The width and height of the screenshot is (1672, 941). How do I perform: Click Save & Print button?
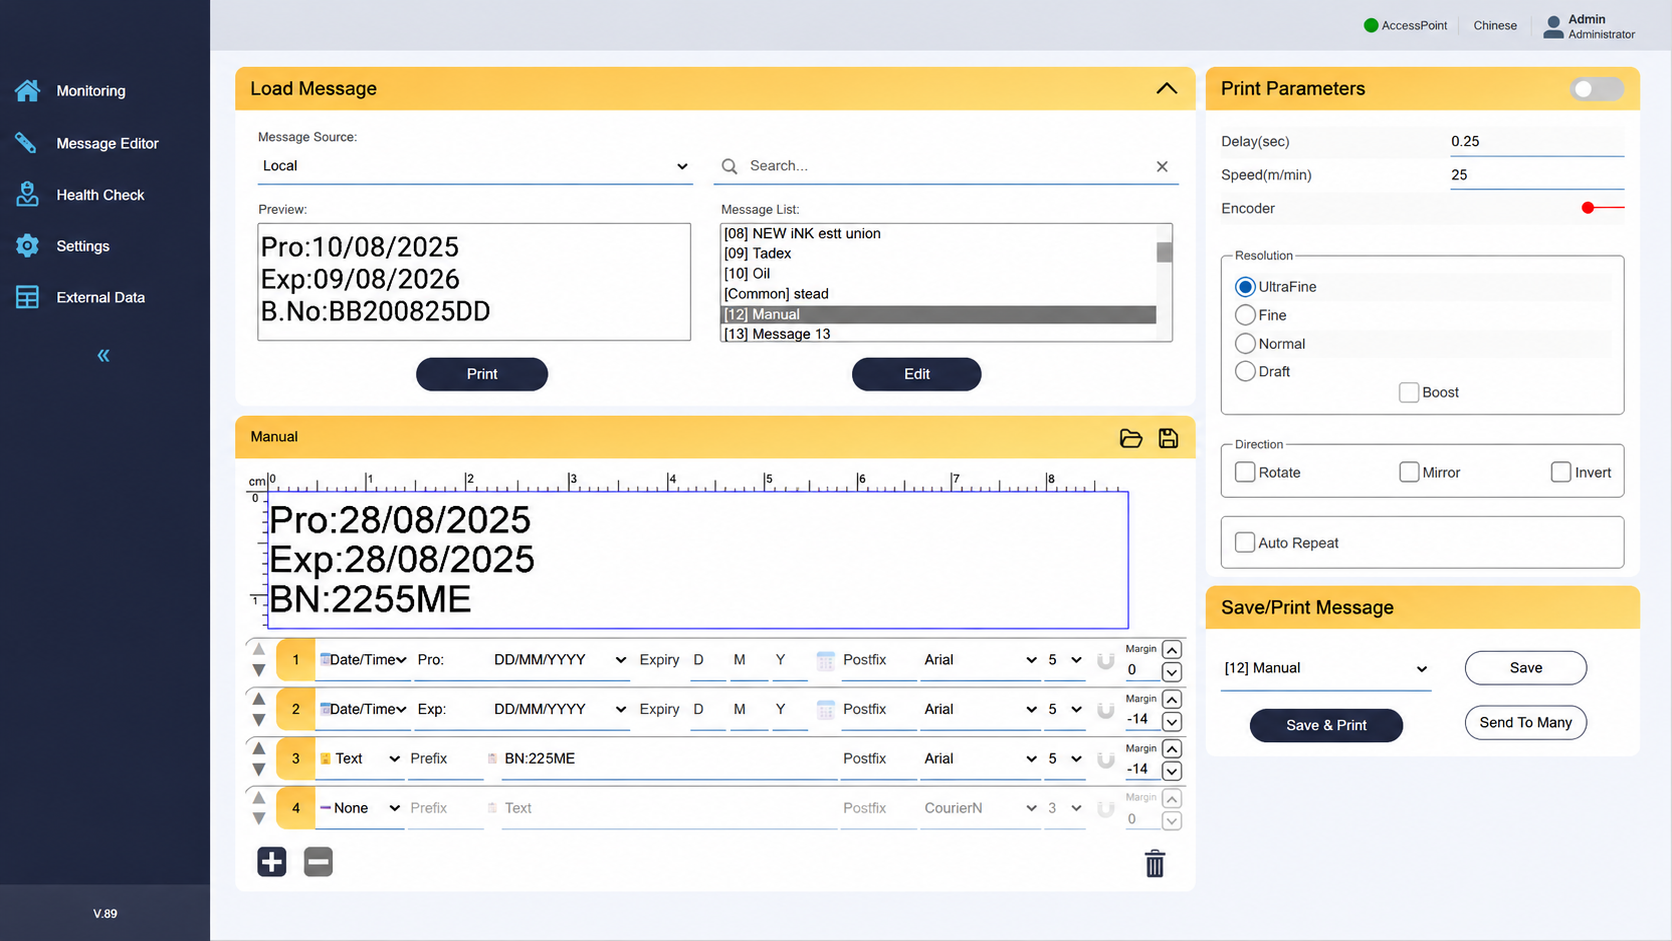click(1326, 725)
